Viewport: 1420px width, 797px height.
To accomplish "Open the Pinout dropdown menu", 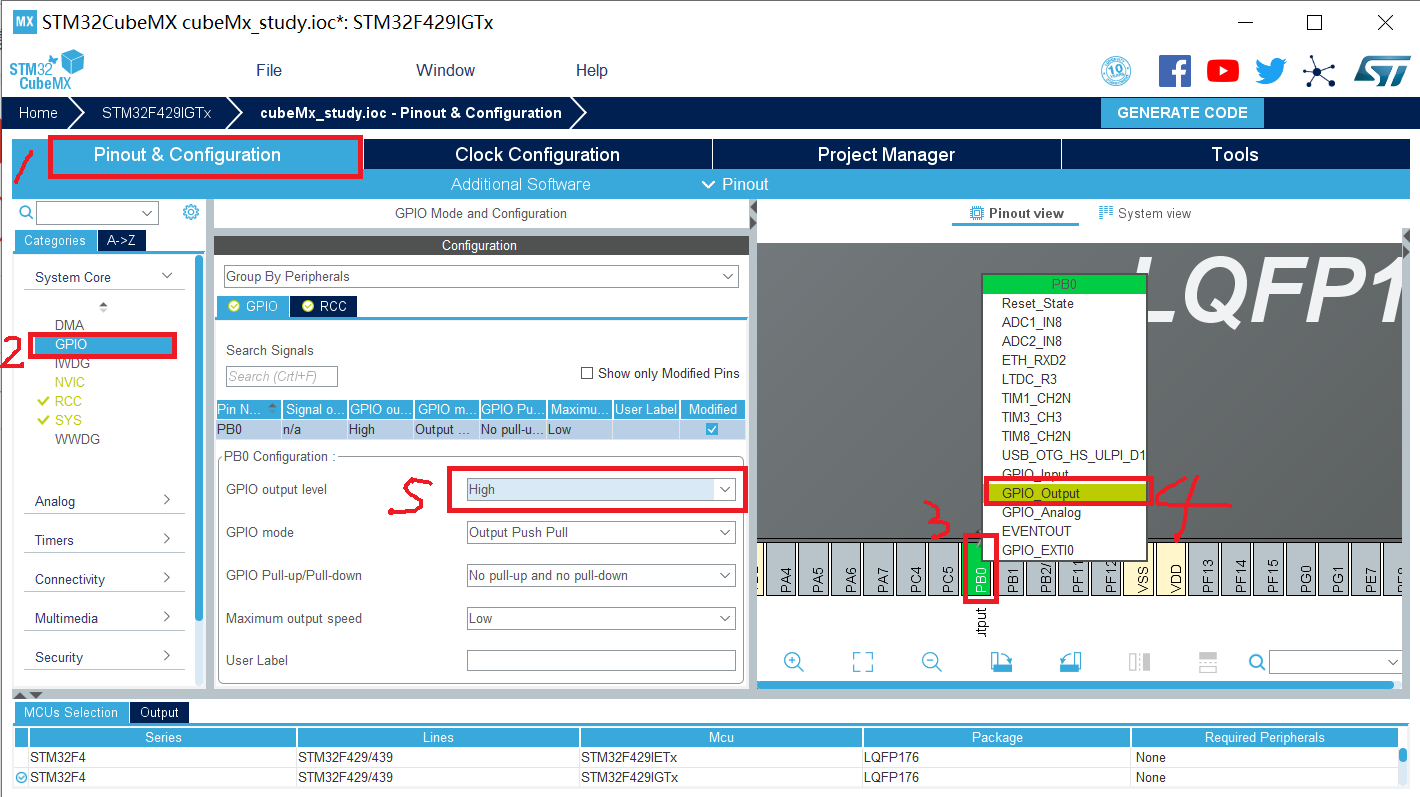I will 736,184.
